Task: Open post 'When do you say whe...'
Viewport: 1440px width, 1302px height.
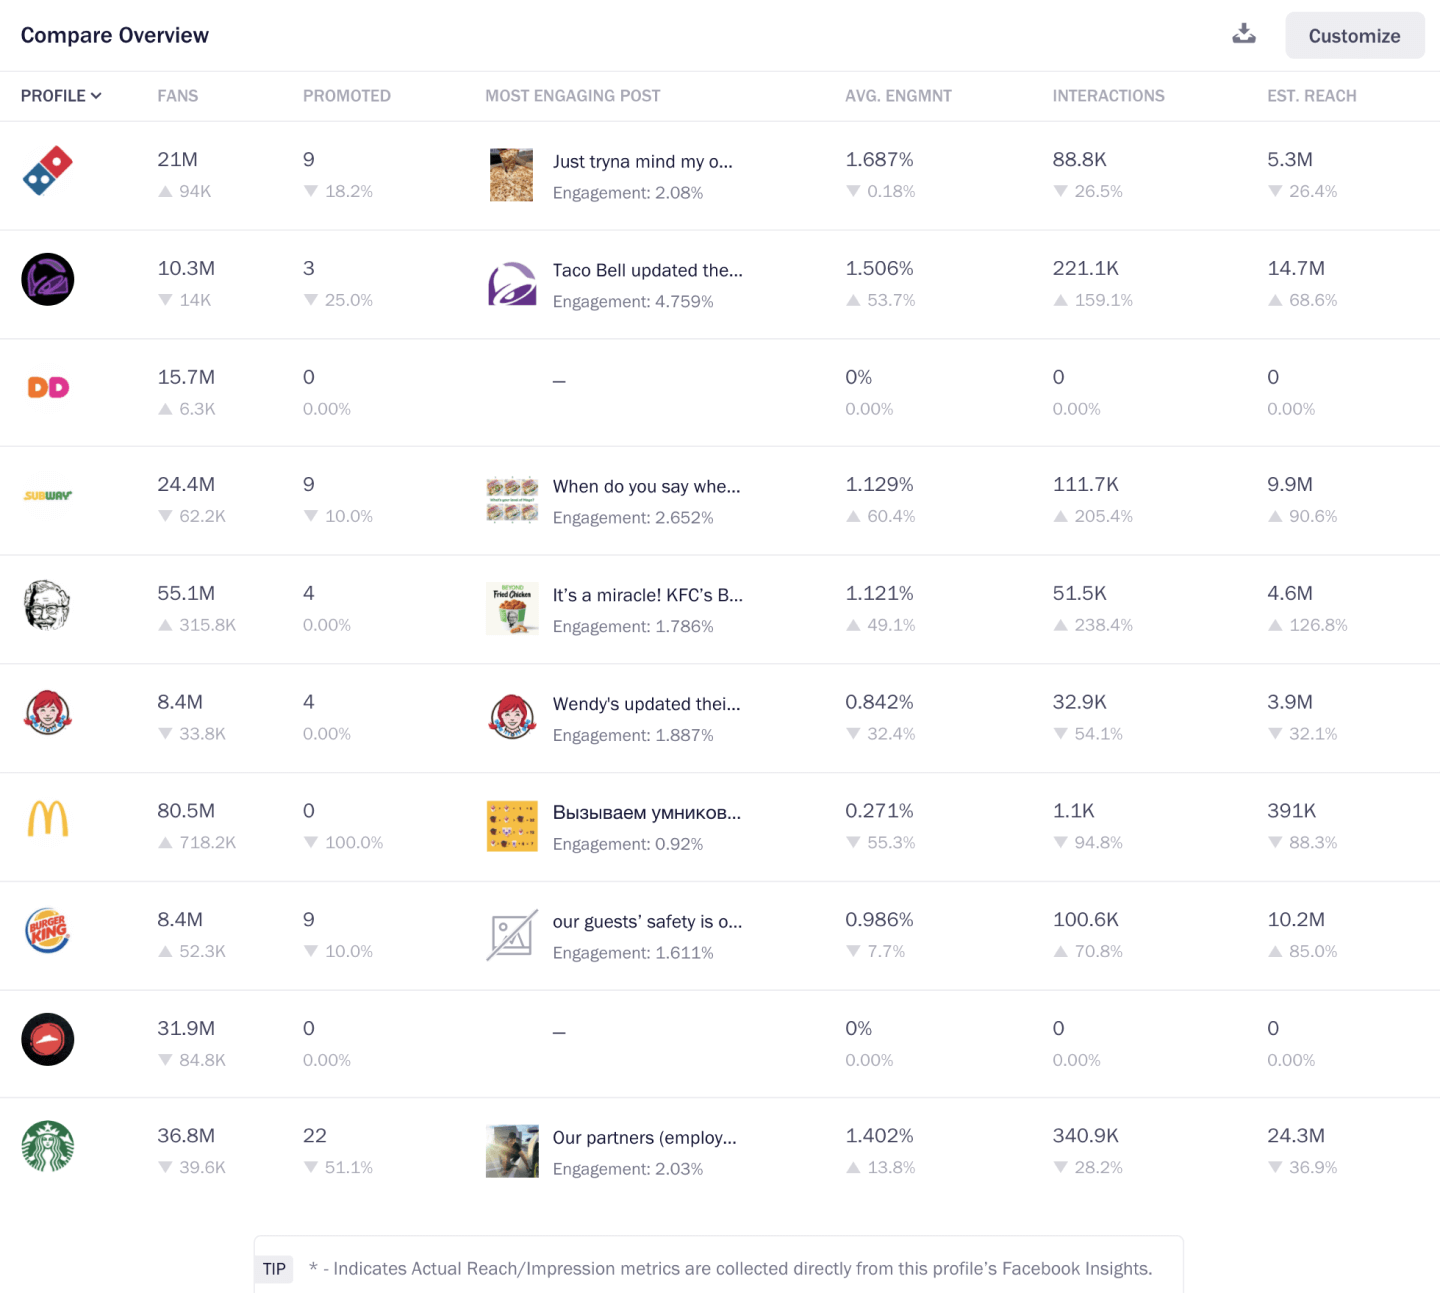Action: point(647,487)
